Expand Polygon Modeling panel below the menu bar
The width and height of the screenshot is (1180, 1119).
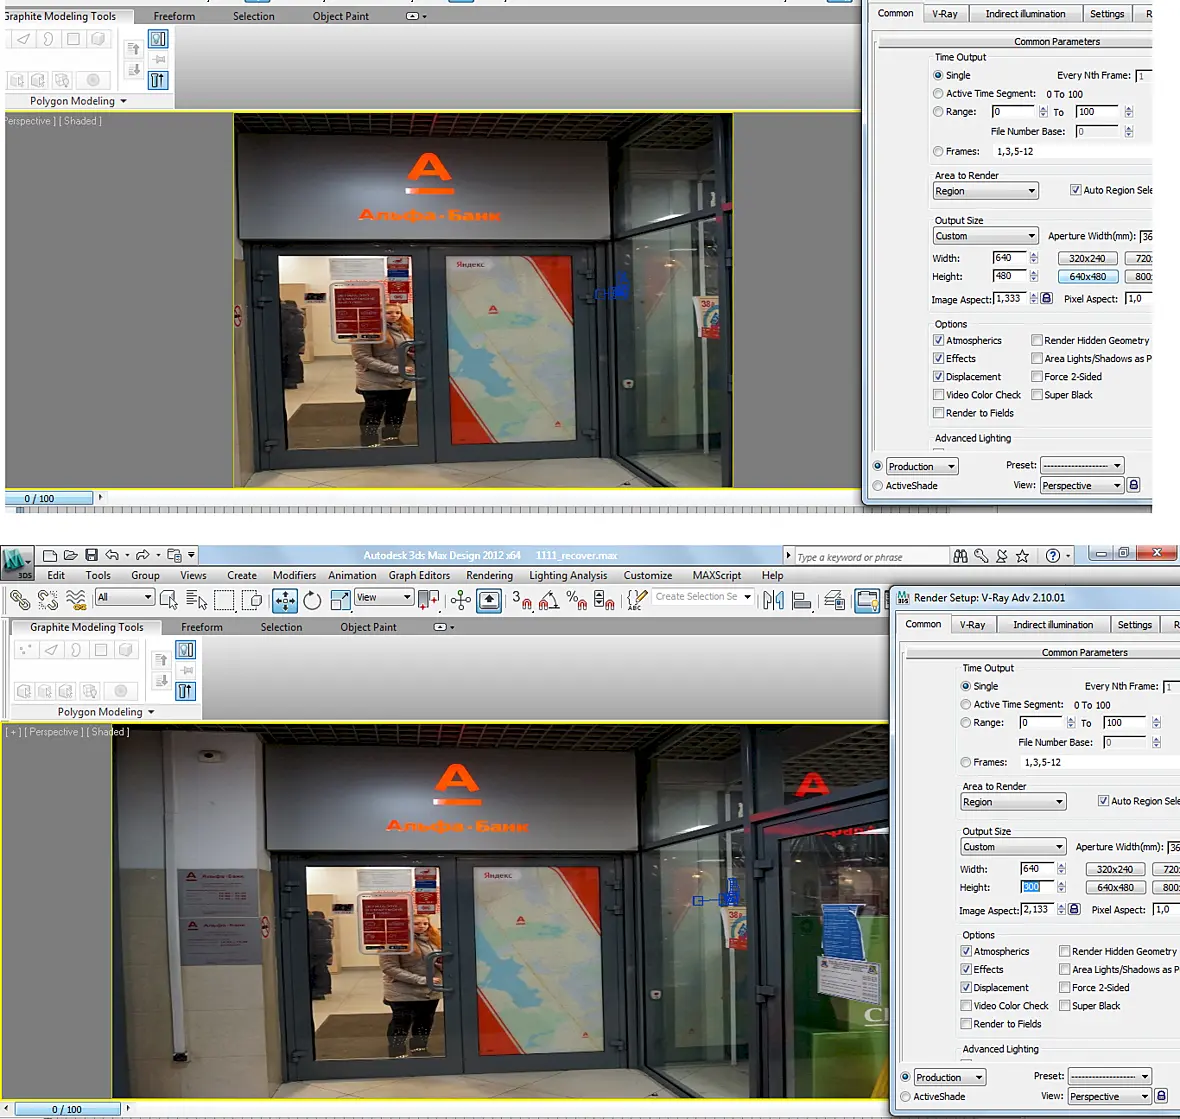(105, 712)
